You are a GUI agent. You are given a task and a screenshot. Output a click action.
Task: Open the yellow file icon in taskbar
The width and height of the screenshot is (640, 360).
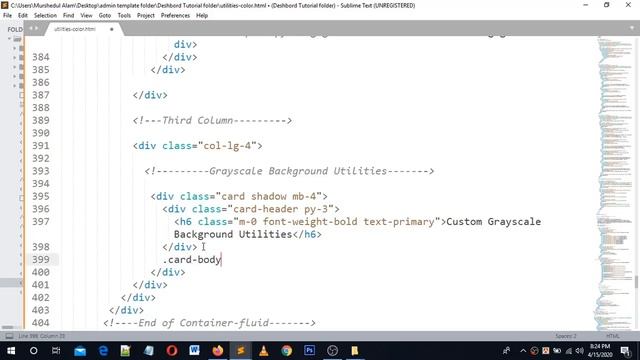point(355,351)
